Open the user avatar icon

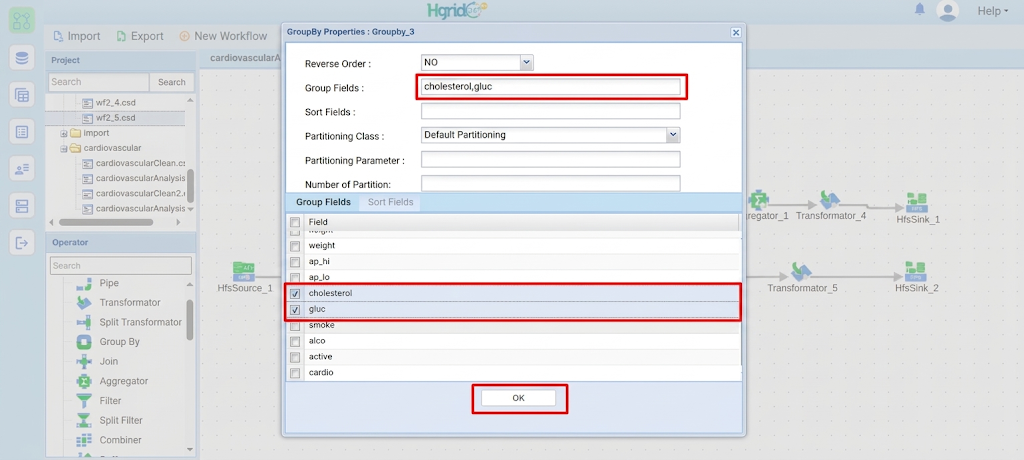947,10
